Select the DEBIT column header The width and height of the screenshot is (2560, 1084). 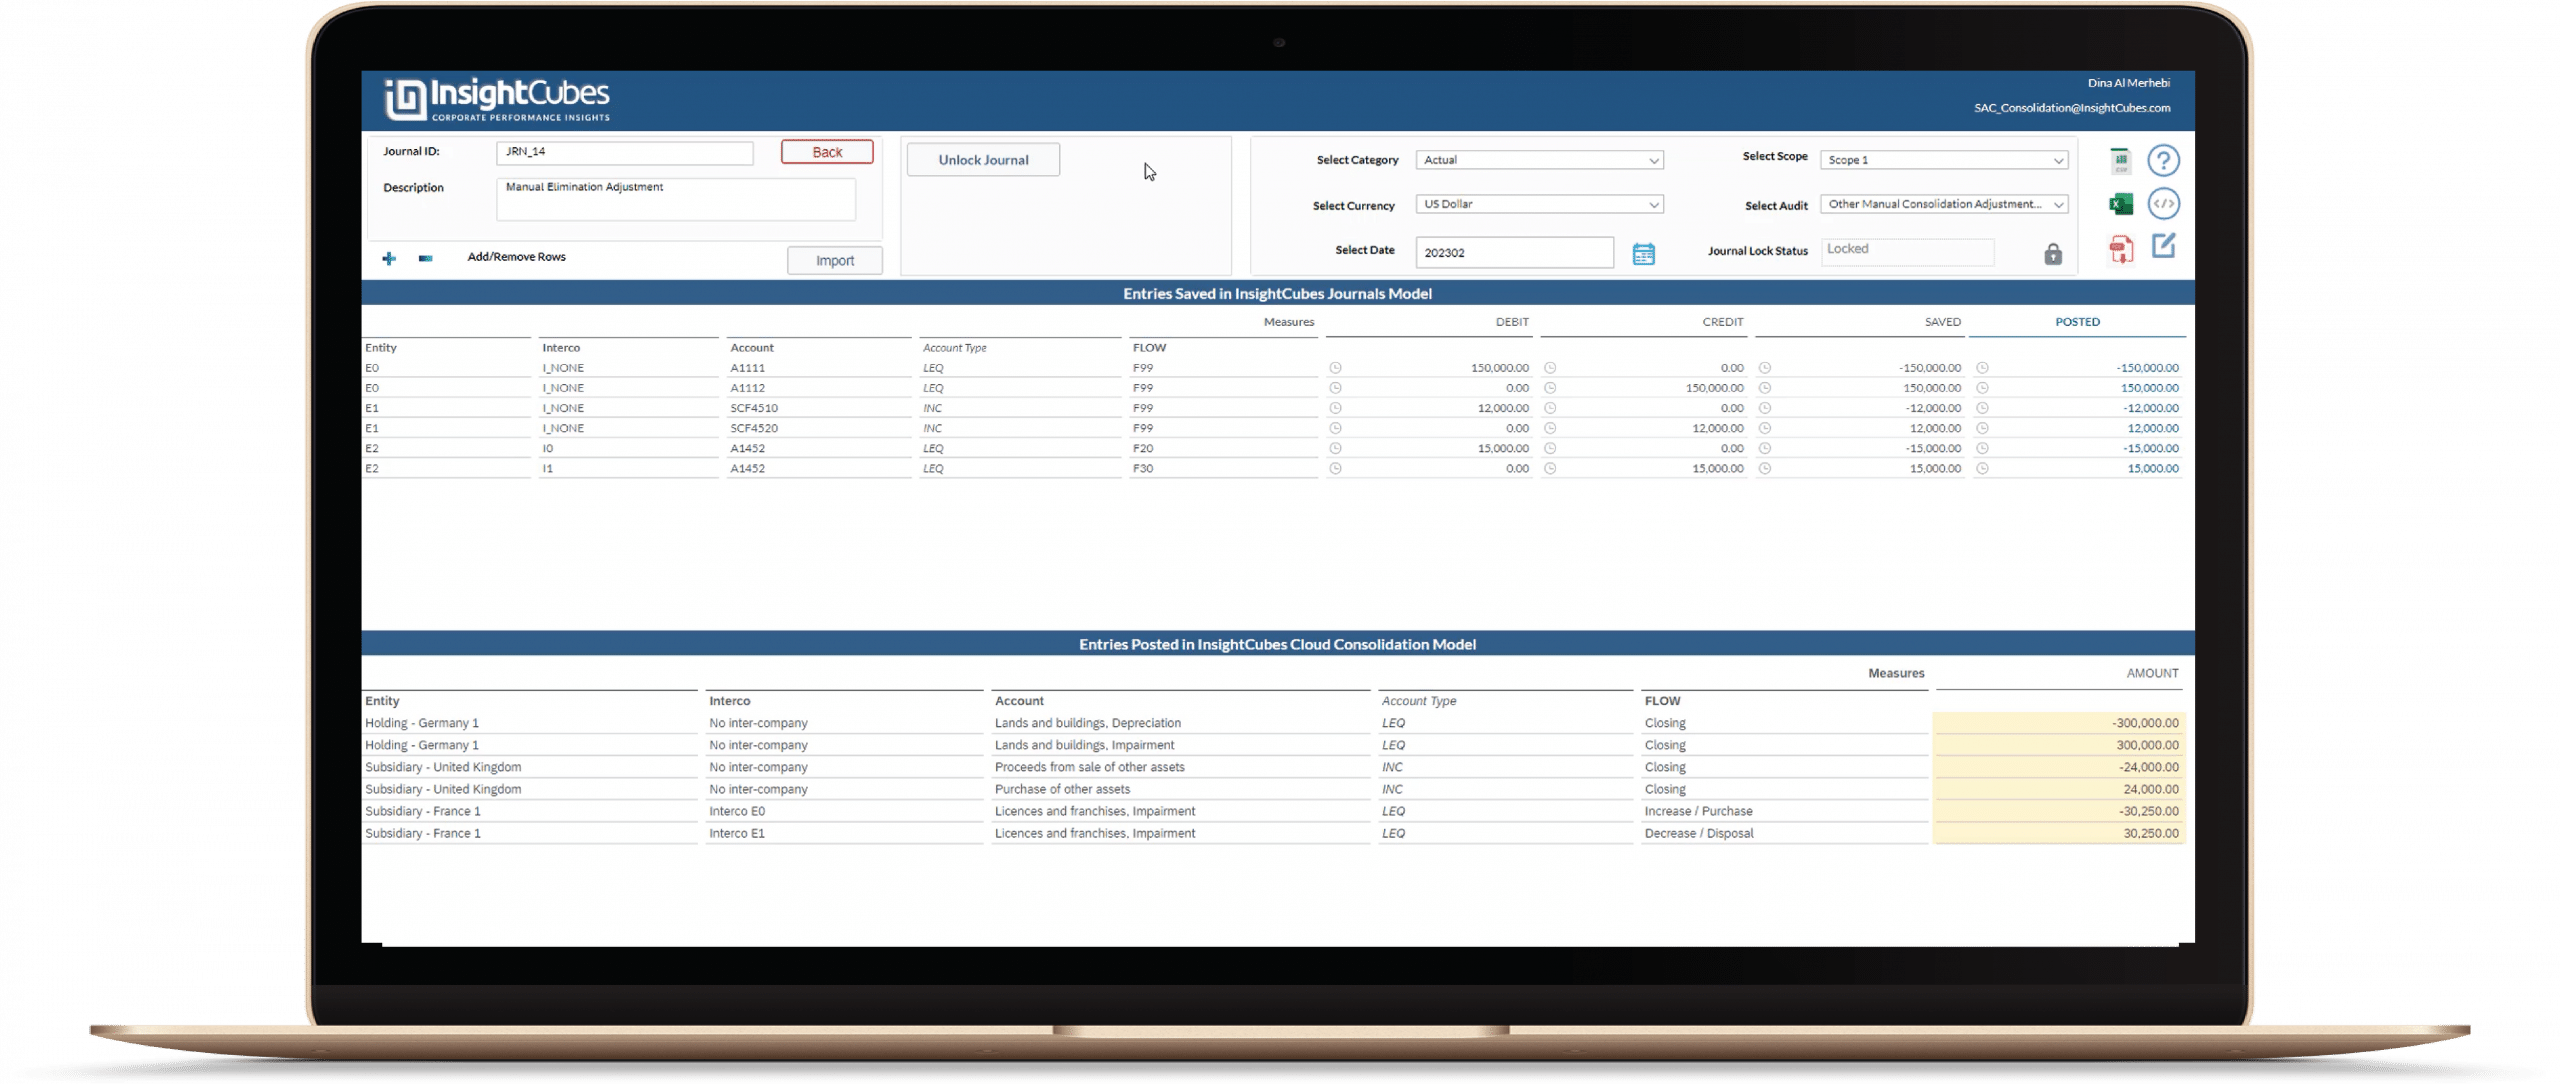pos(1512,322)
